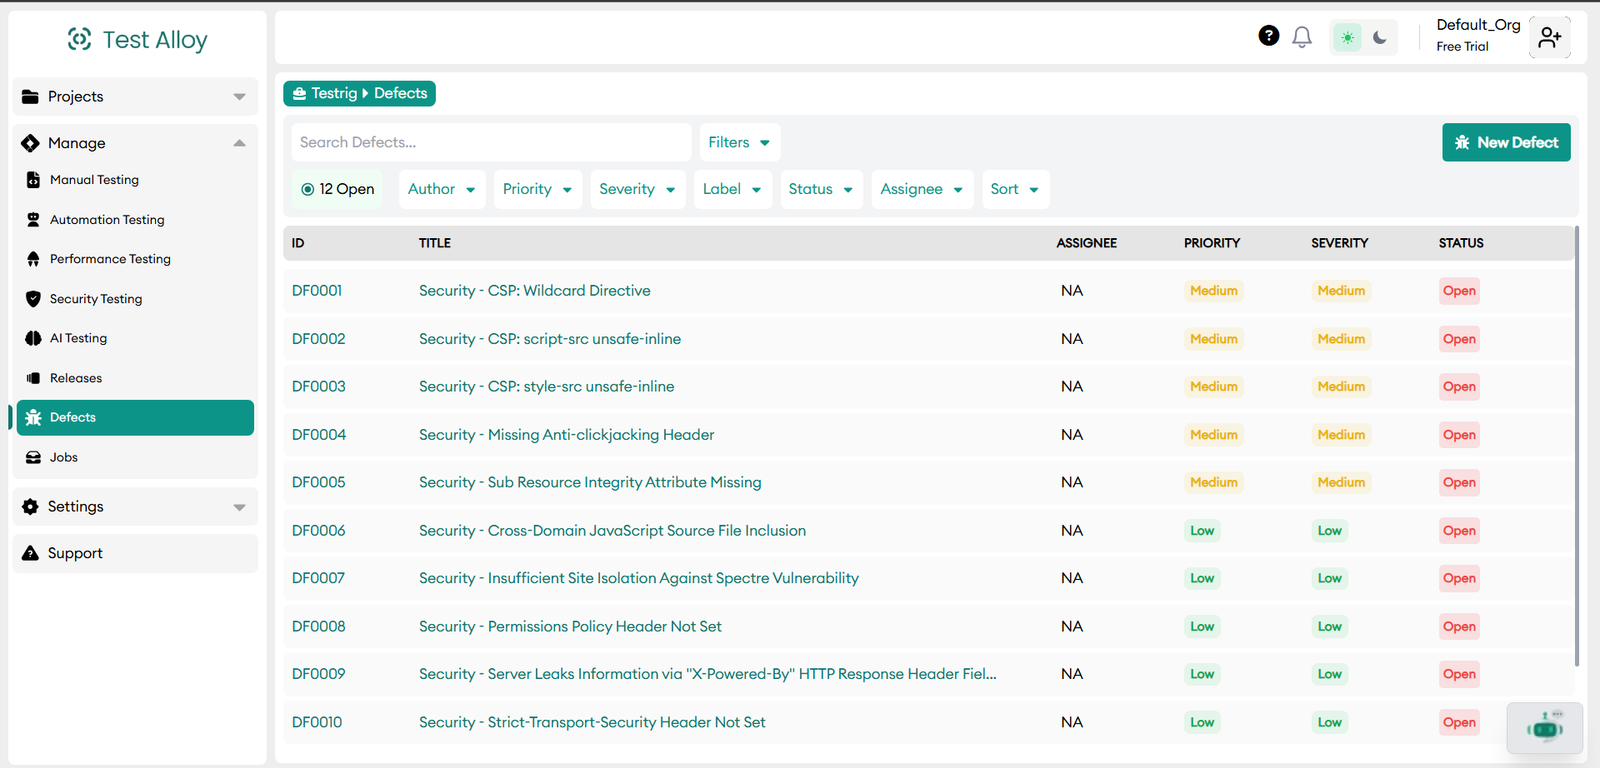
Task: Open the Sort dropdown
Action: click(x=1016, y=189)
